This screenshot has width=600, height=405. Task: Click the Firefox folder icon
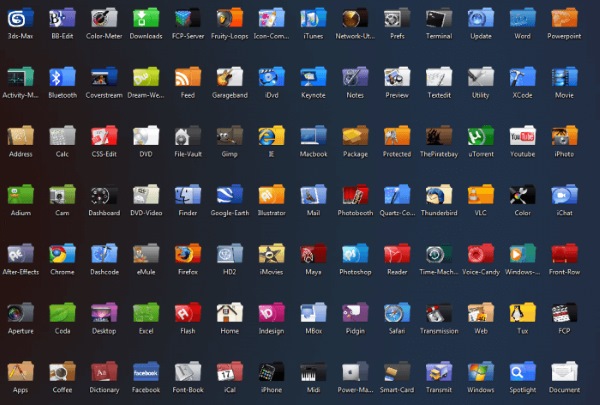pyautogui.click(x=188, y=254)
